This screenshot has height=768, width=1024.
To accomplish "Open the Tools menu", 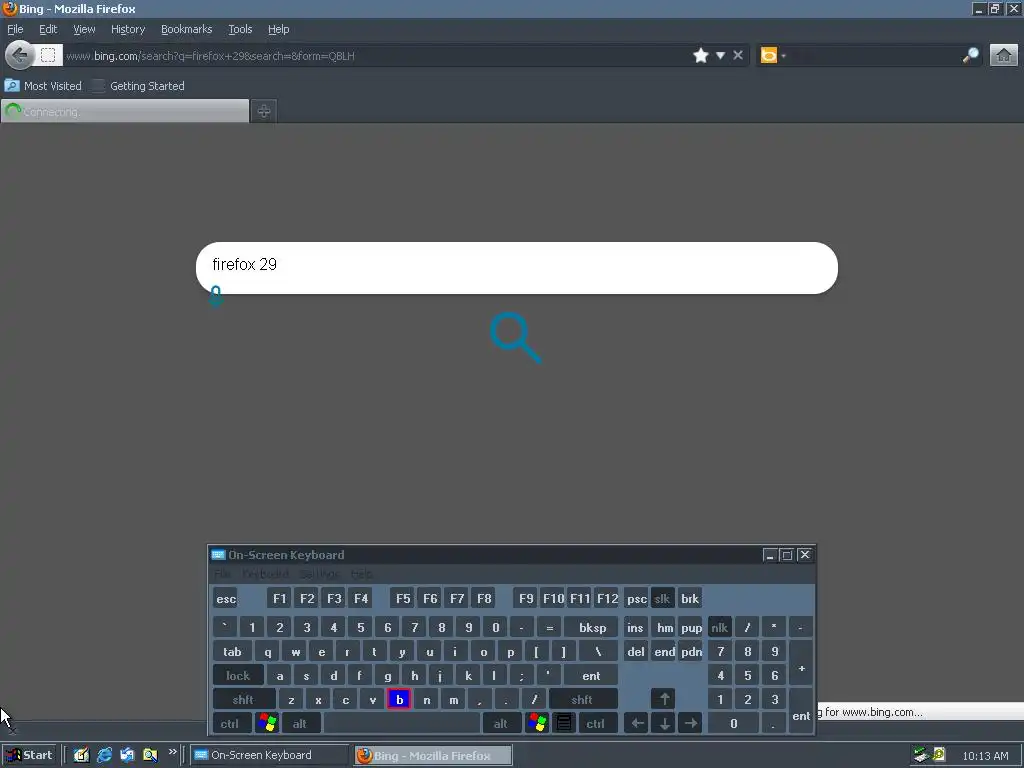I will point(240,29).
